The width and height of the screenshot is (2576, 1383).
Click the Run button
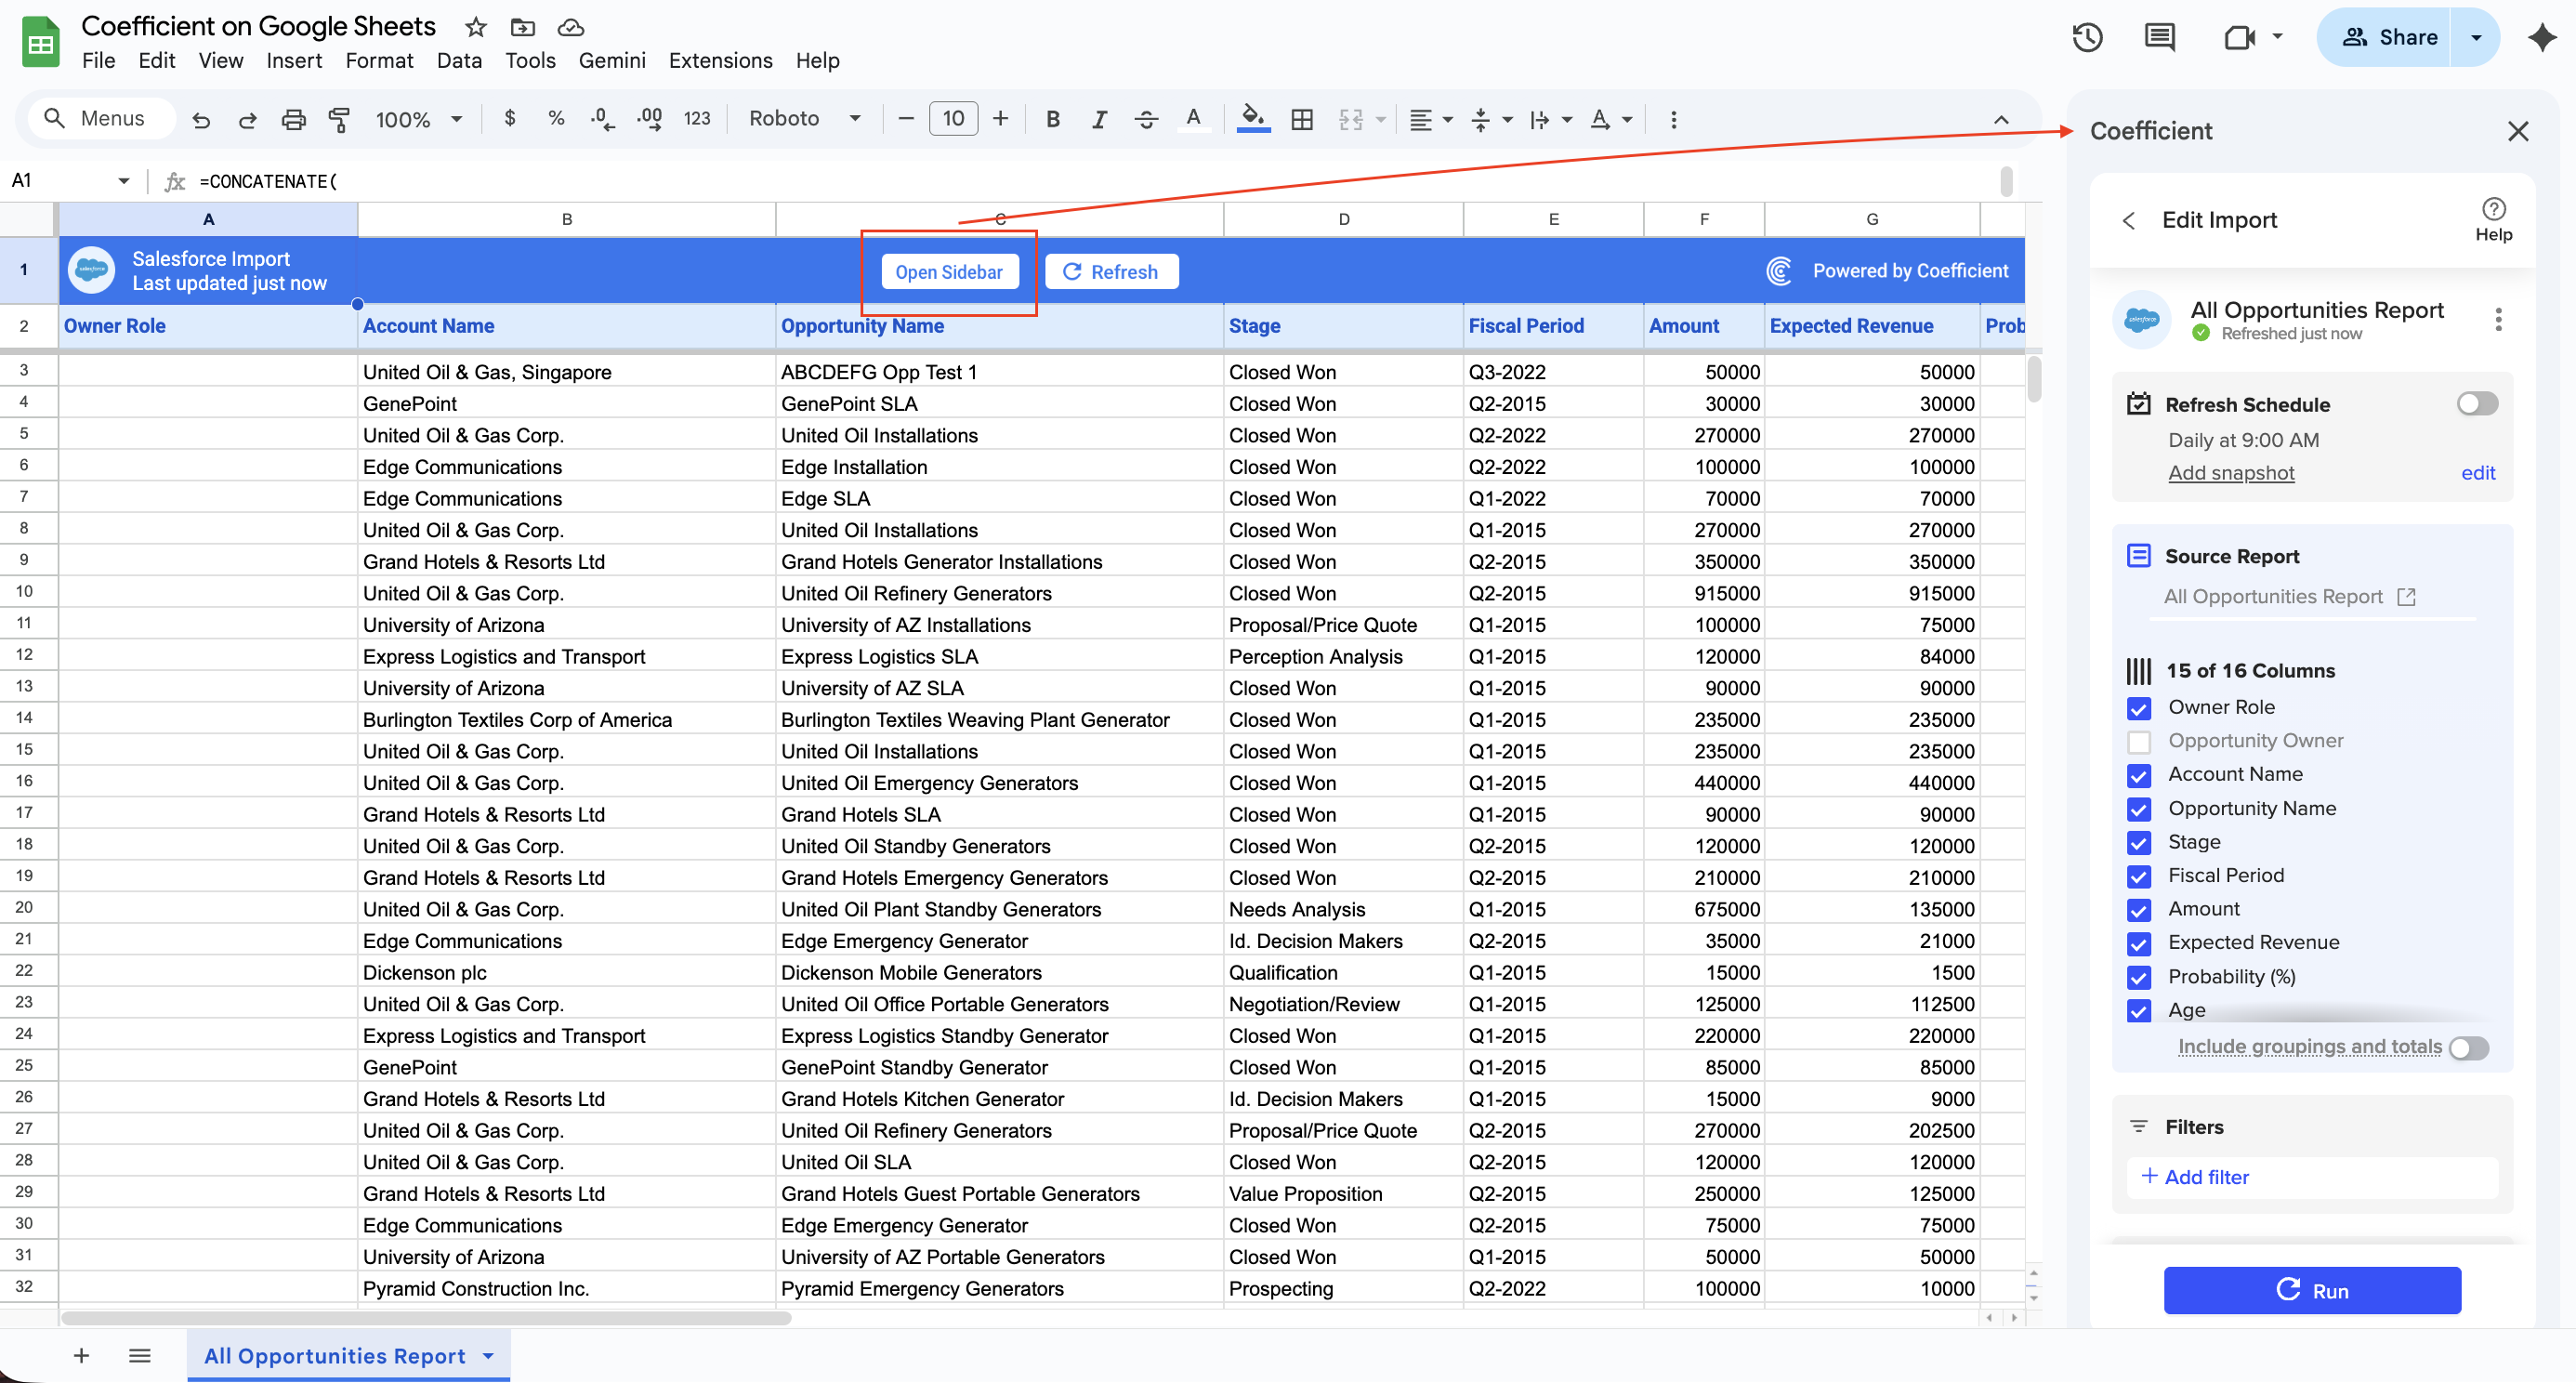pyautogui.click(x=2311, y=1289)
